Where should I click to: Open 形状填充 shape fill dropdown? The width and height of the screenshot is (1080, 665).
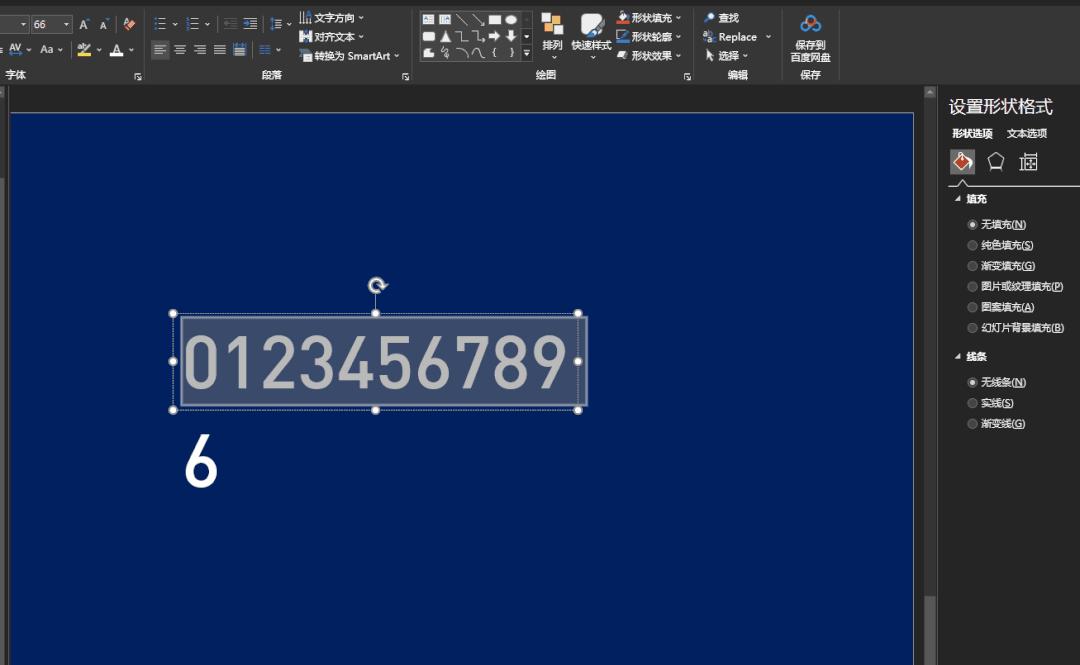point(649,17)
